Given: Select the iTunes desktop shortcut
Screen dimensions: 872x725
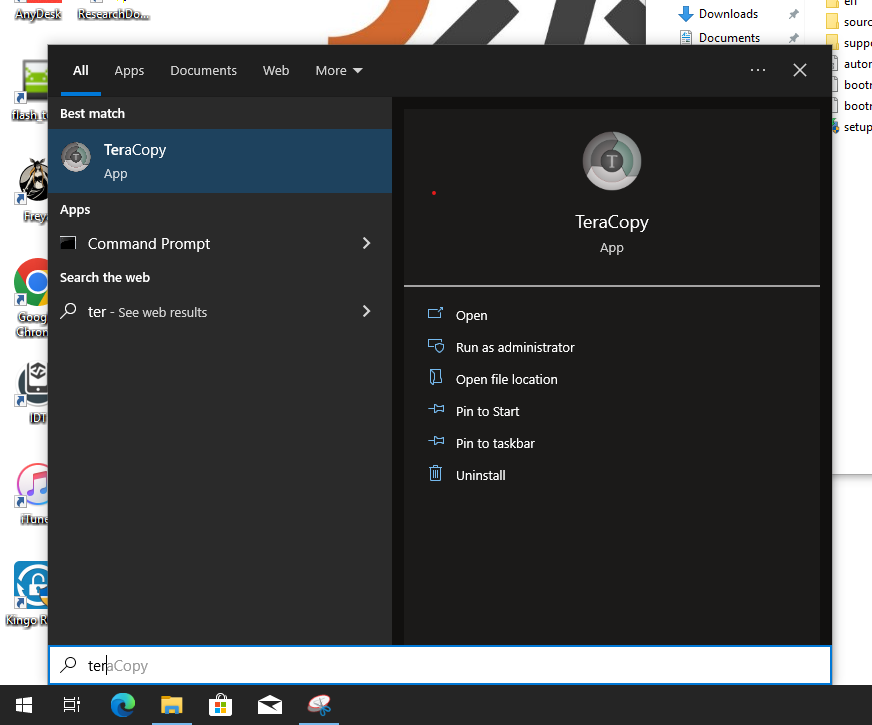Looking at the screenshot, I should pyautogui.click(x=33, y=494).
